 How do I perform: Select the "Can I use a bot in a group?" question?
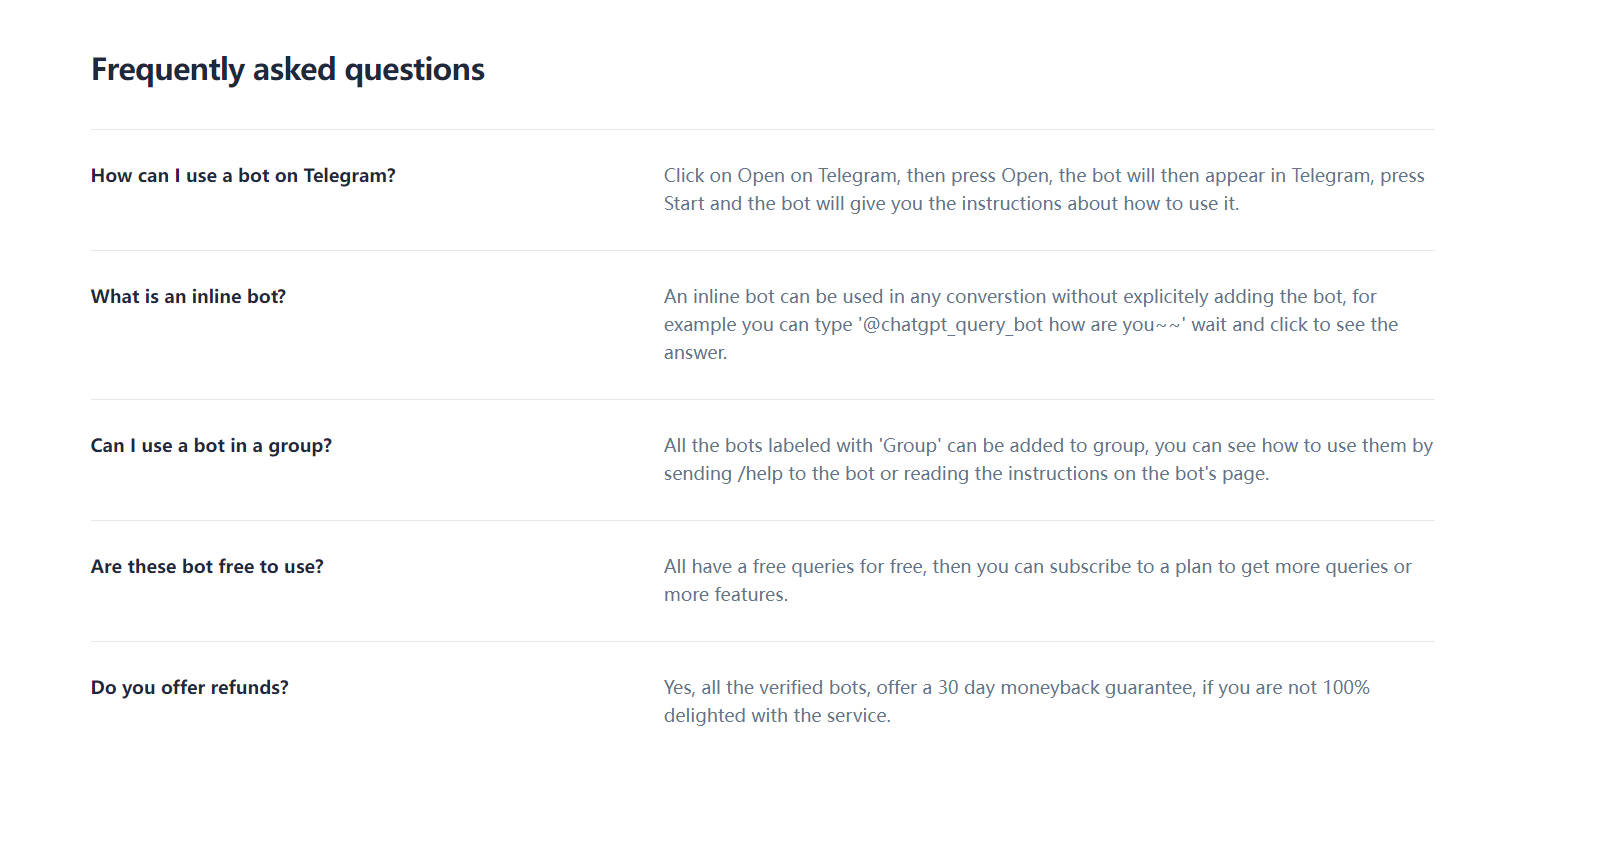tap(211, 446)
